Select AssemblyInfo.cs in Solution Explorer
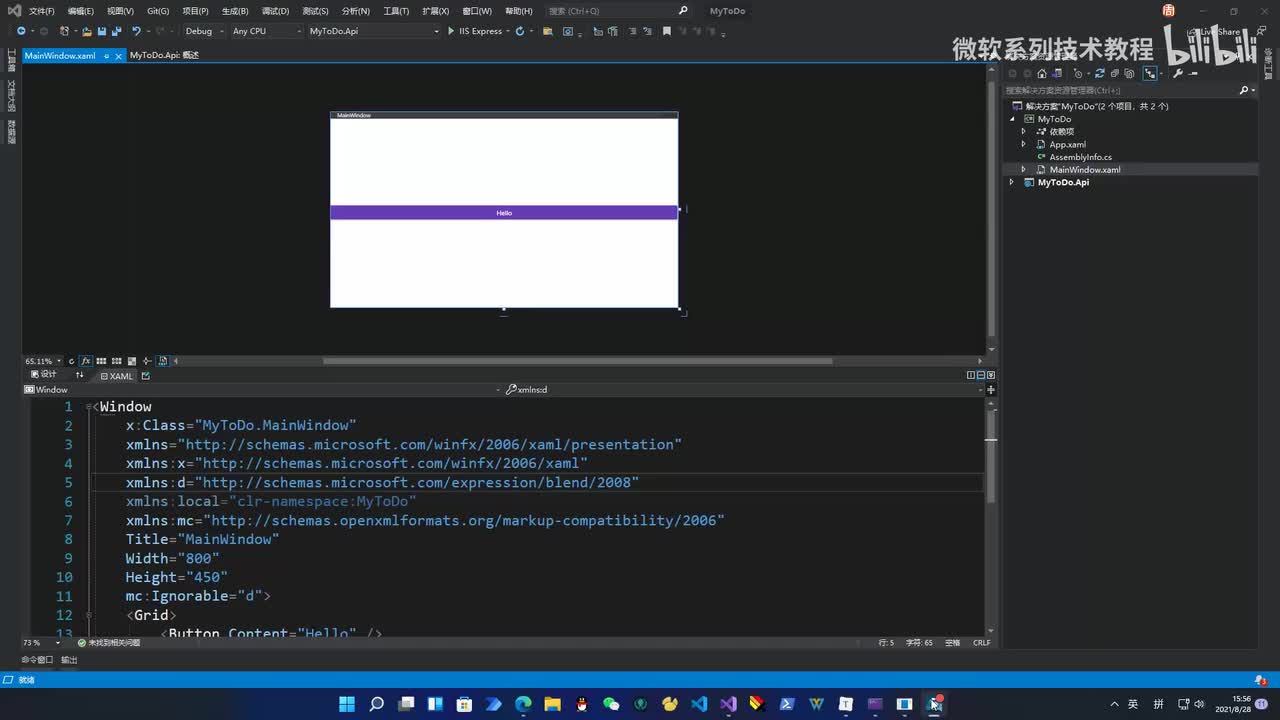The image size is (1280, 720). pos(1080,157)
